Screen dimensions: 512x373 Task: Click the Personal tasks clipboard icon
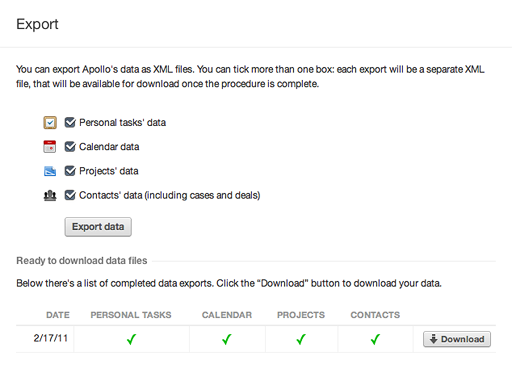[x=50, y=123]
